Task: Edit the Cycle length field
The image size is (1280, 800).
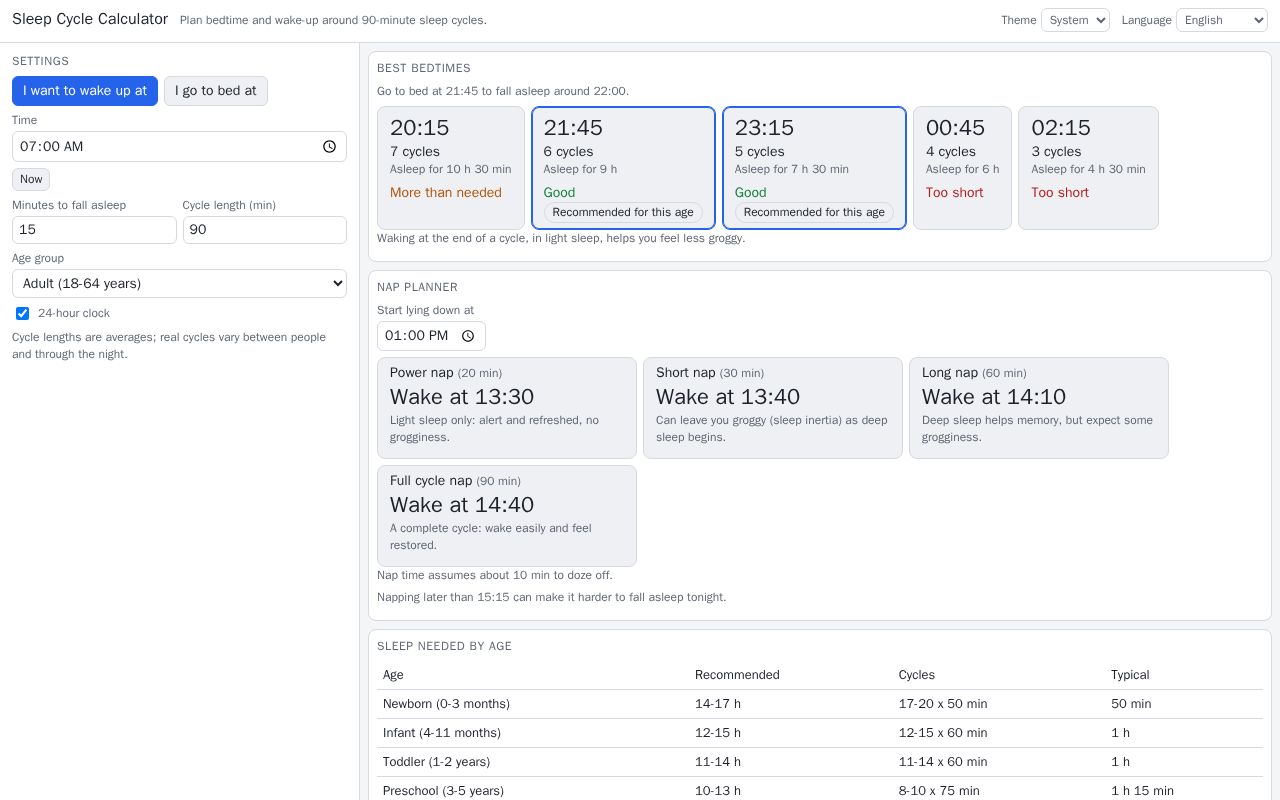Action: [265, 230]
